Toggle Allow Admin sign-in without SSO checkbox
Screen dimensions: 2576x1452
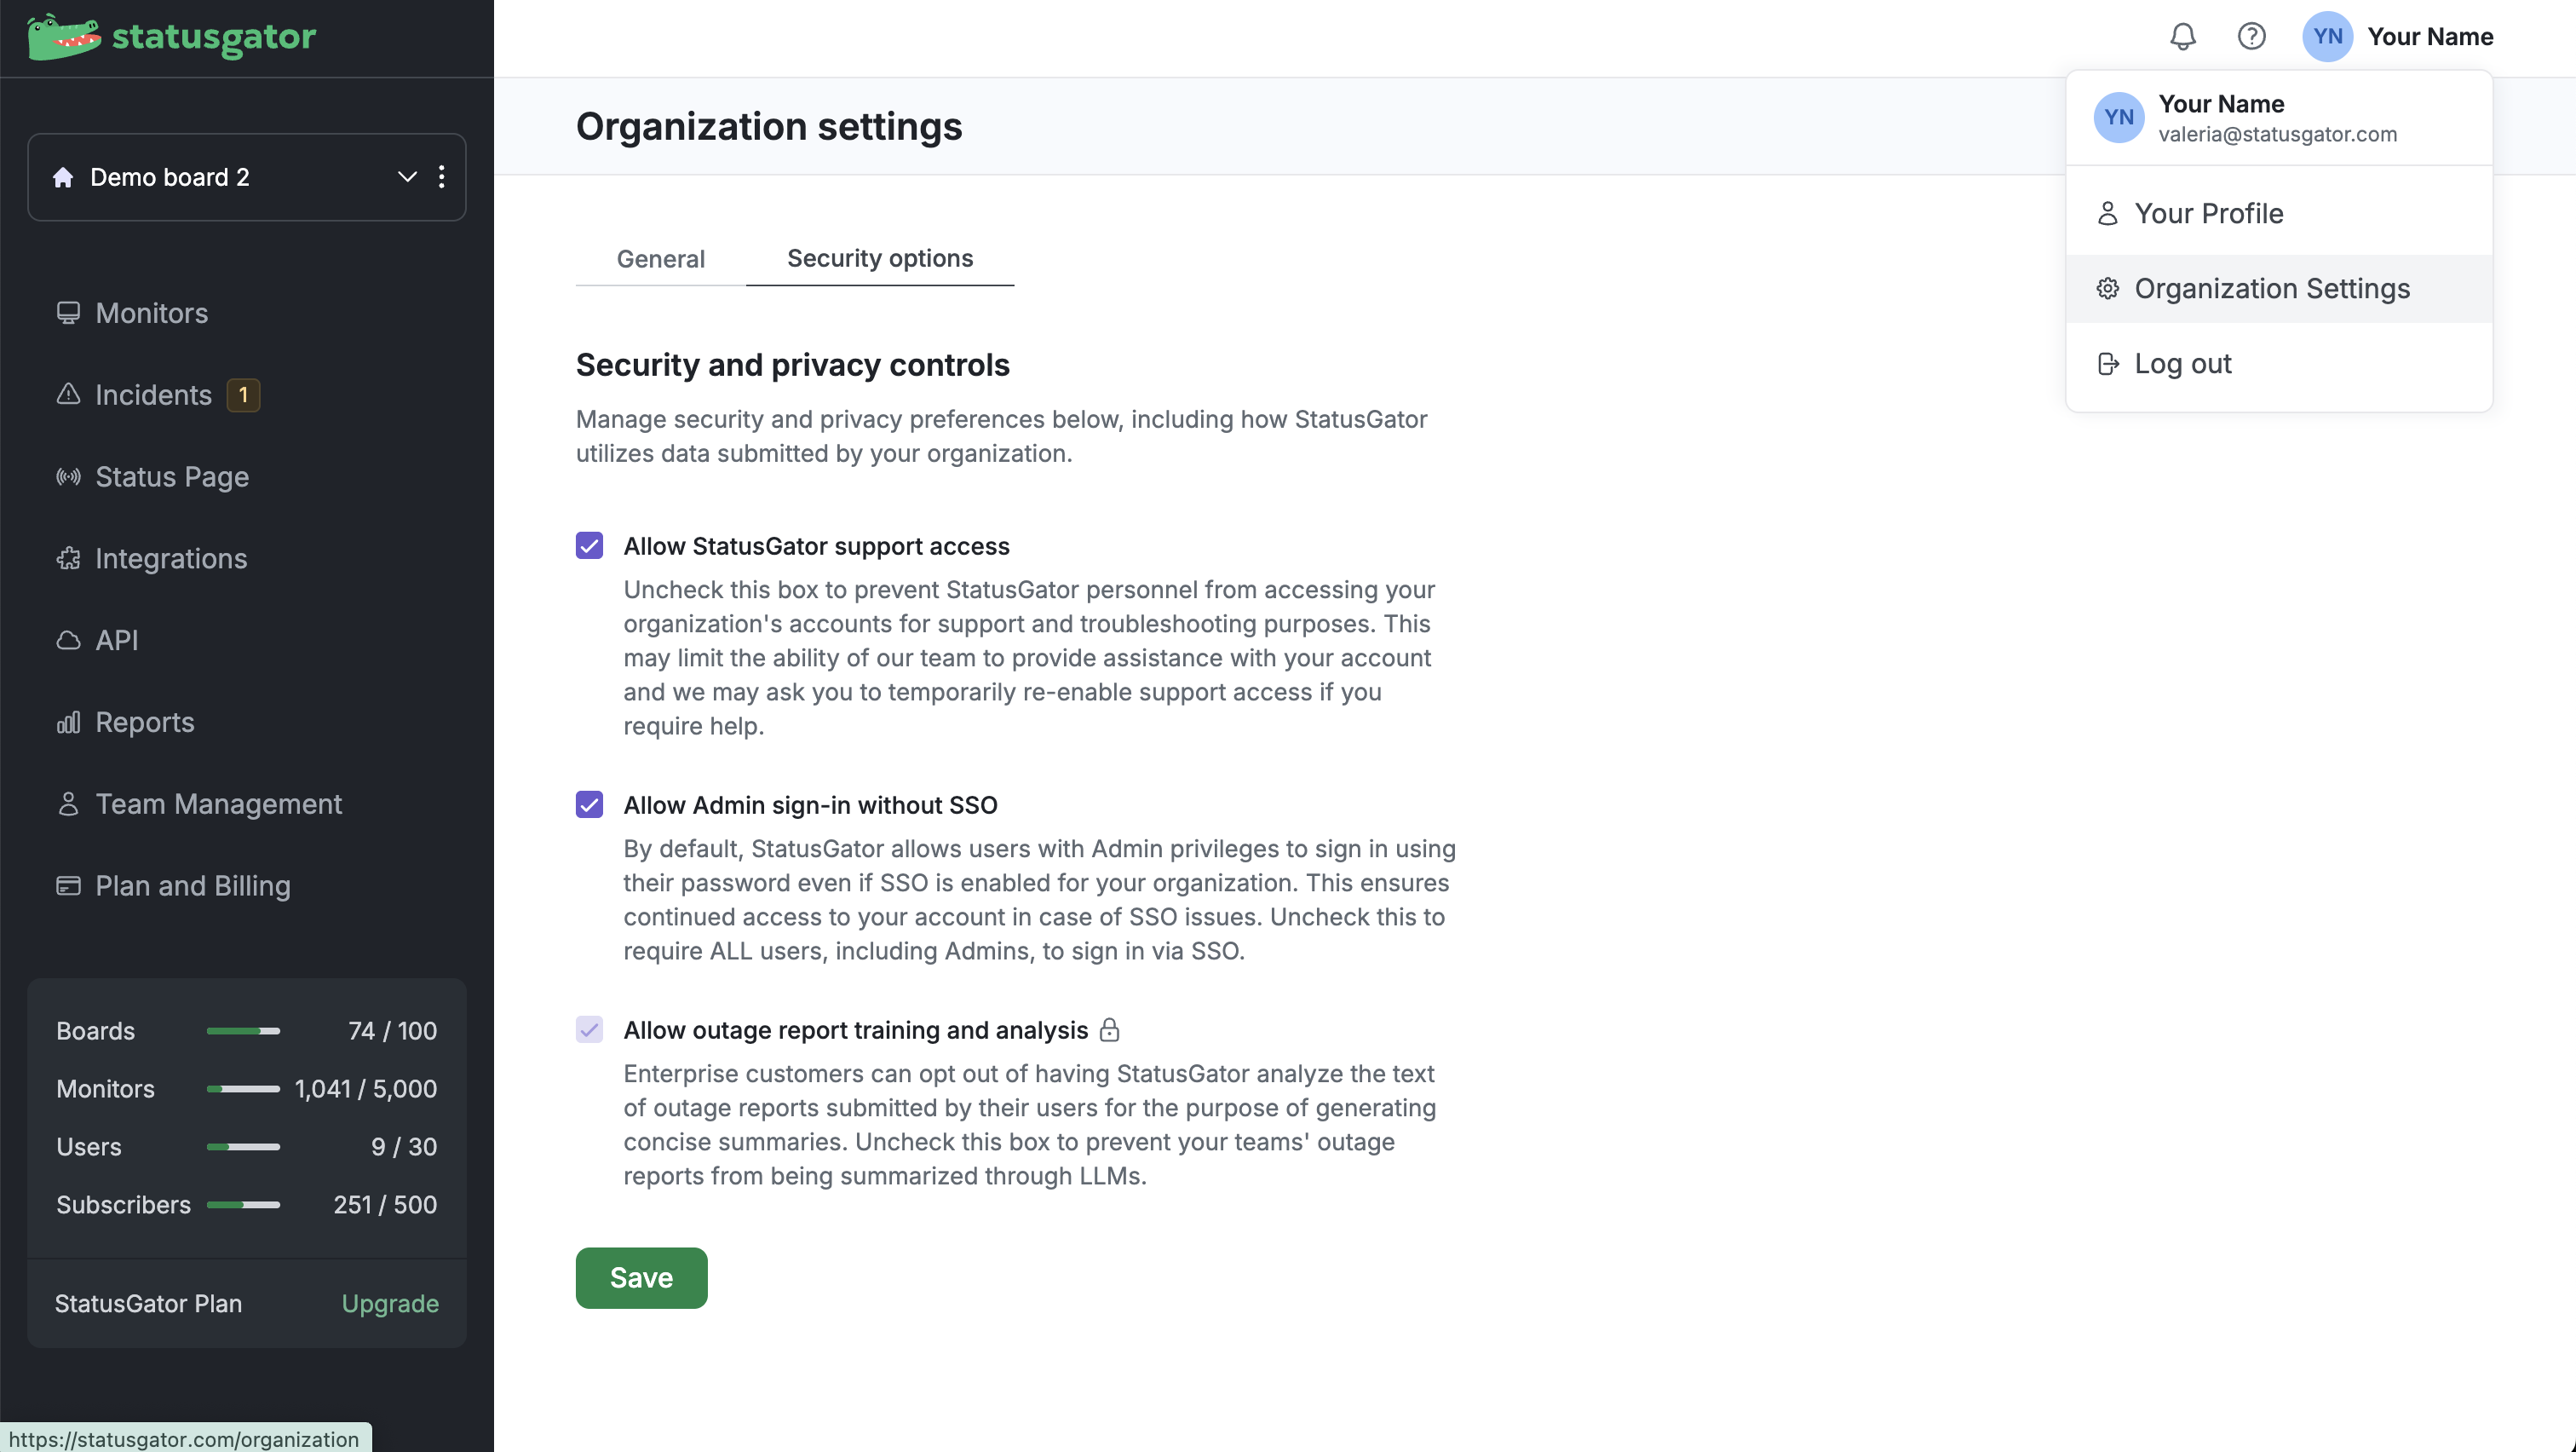pos(589,805)
